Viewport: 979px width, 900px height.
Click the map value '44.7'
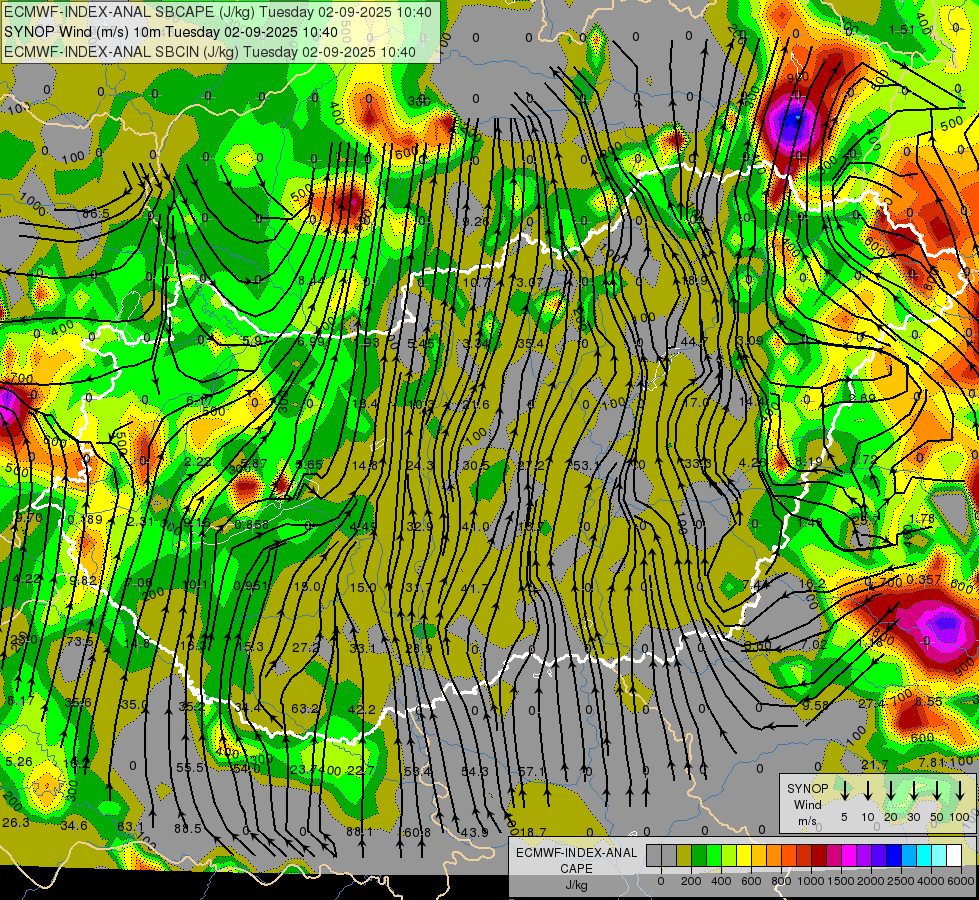[x=694, y=342]
